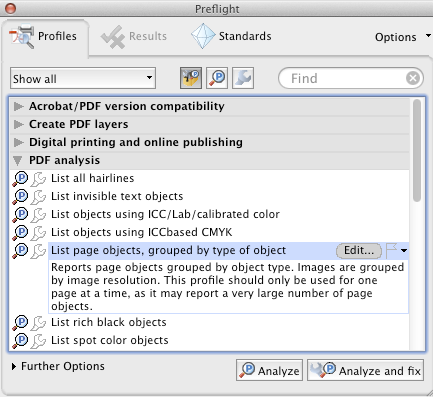Expand Create PDF layers group
This screenshot has height=397, width=433.
tap(18, 125)
